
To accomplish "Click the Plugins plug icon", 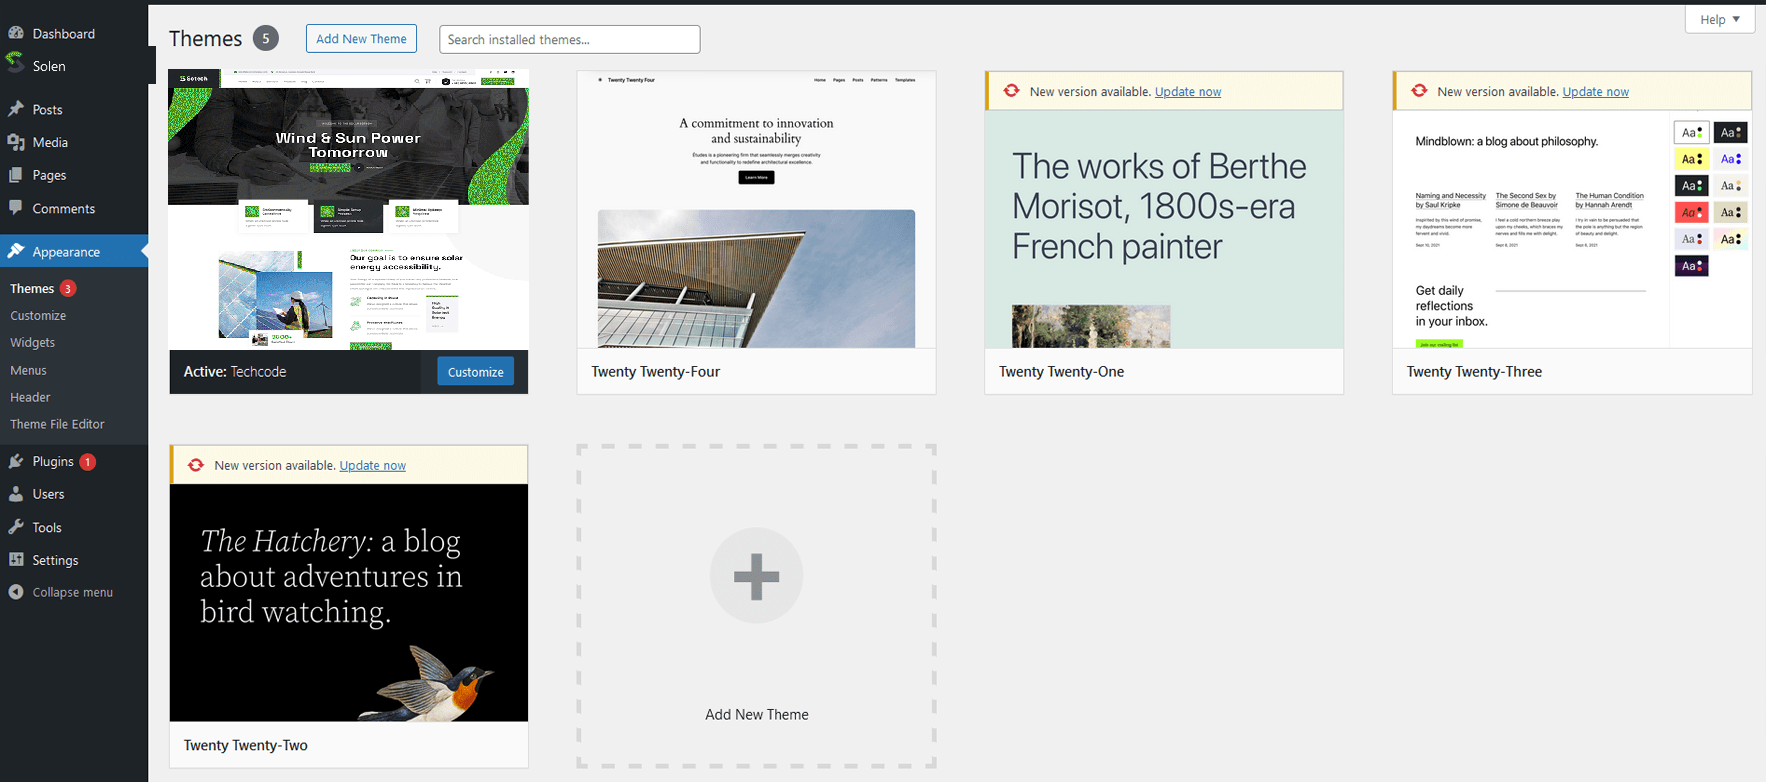I will [16, 461].
